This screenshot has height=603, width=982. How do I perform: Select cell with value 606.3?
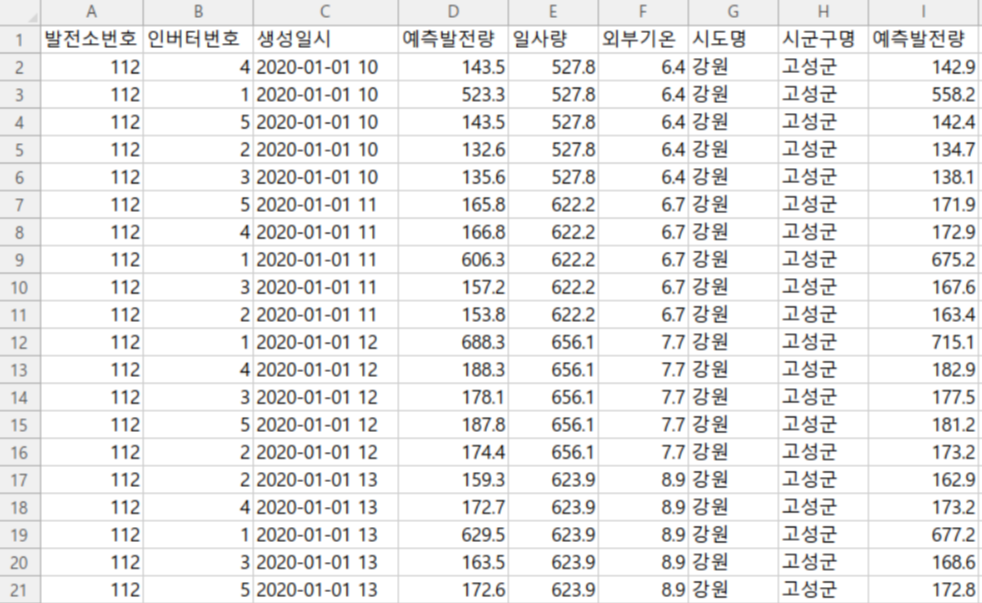click(x=453, y=260)
